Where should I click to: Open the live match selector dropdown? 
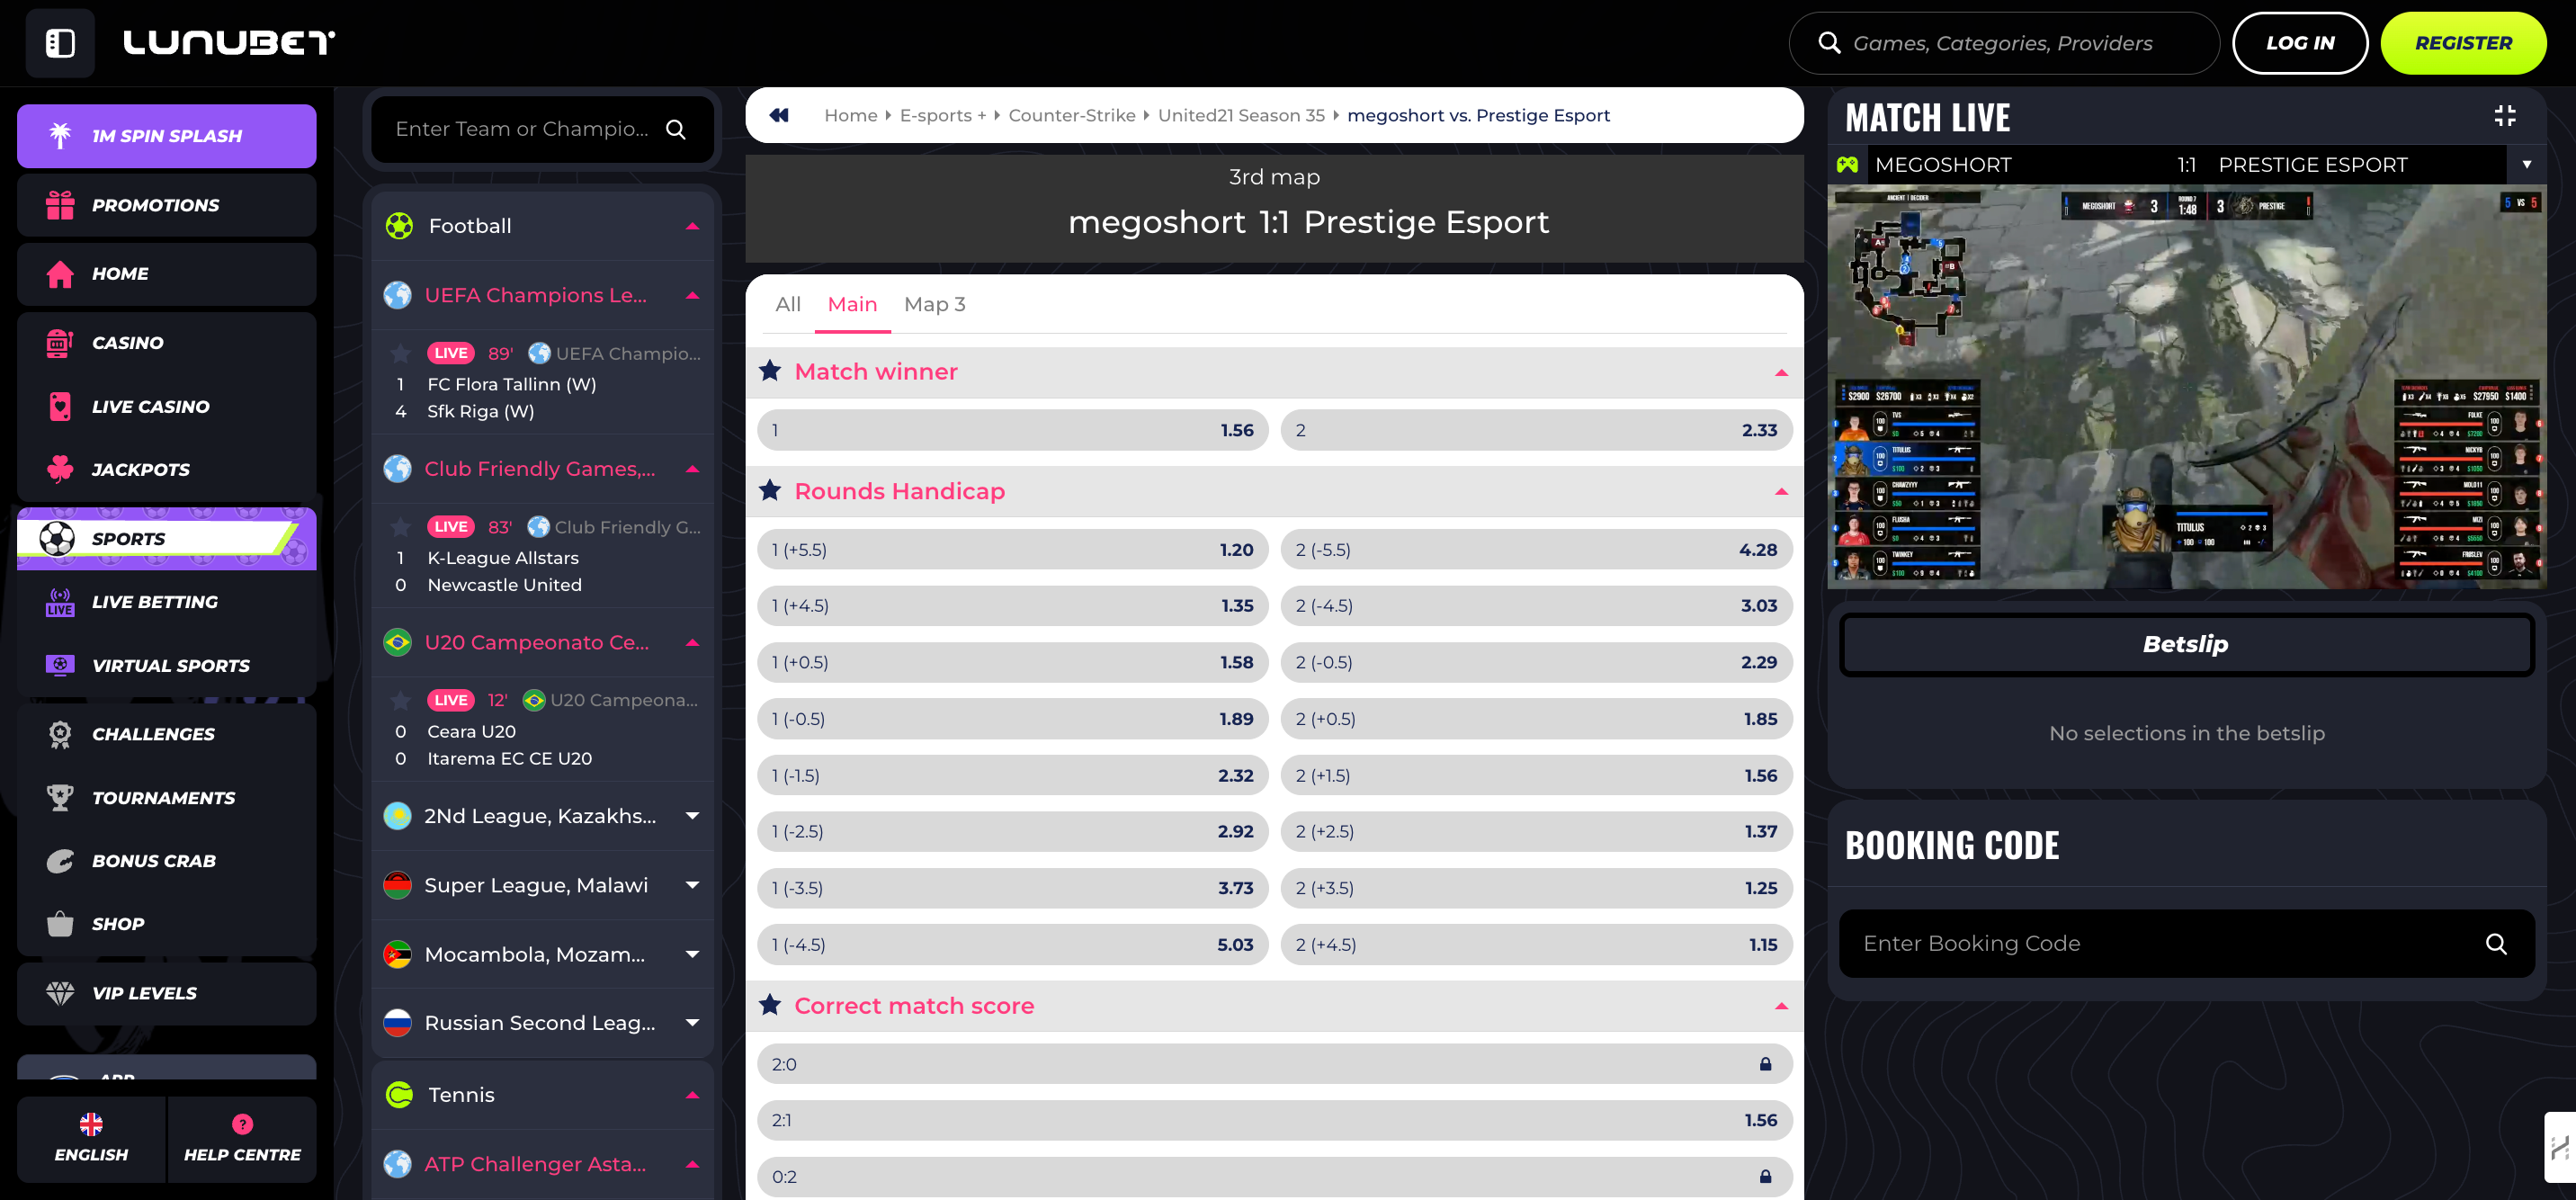tap(2526, 165)
